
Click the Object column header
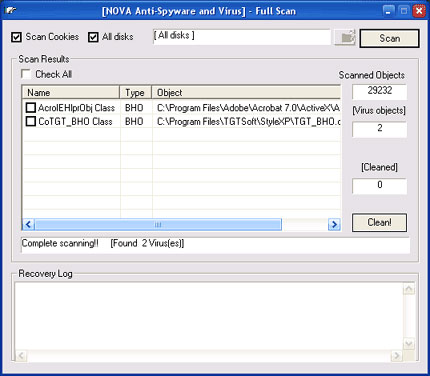(246, 92)
